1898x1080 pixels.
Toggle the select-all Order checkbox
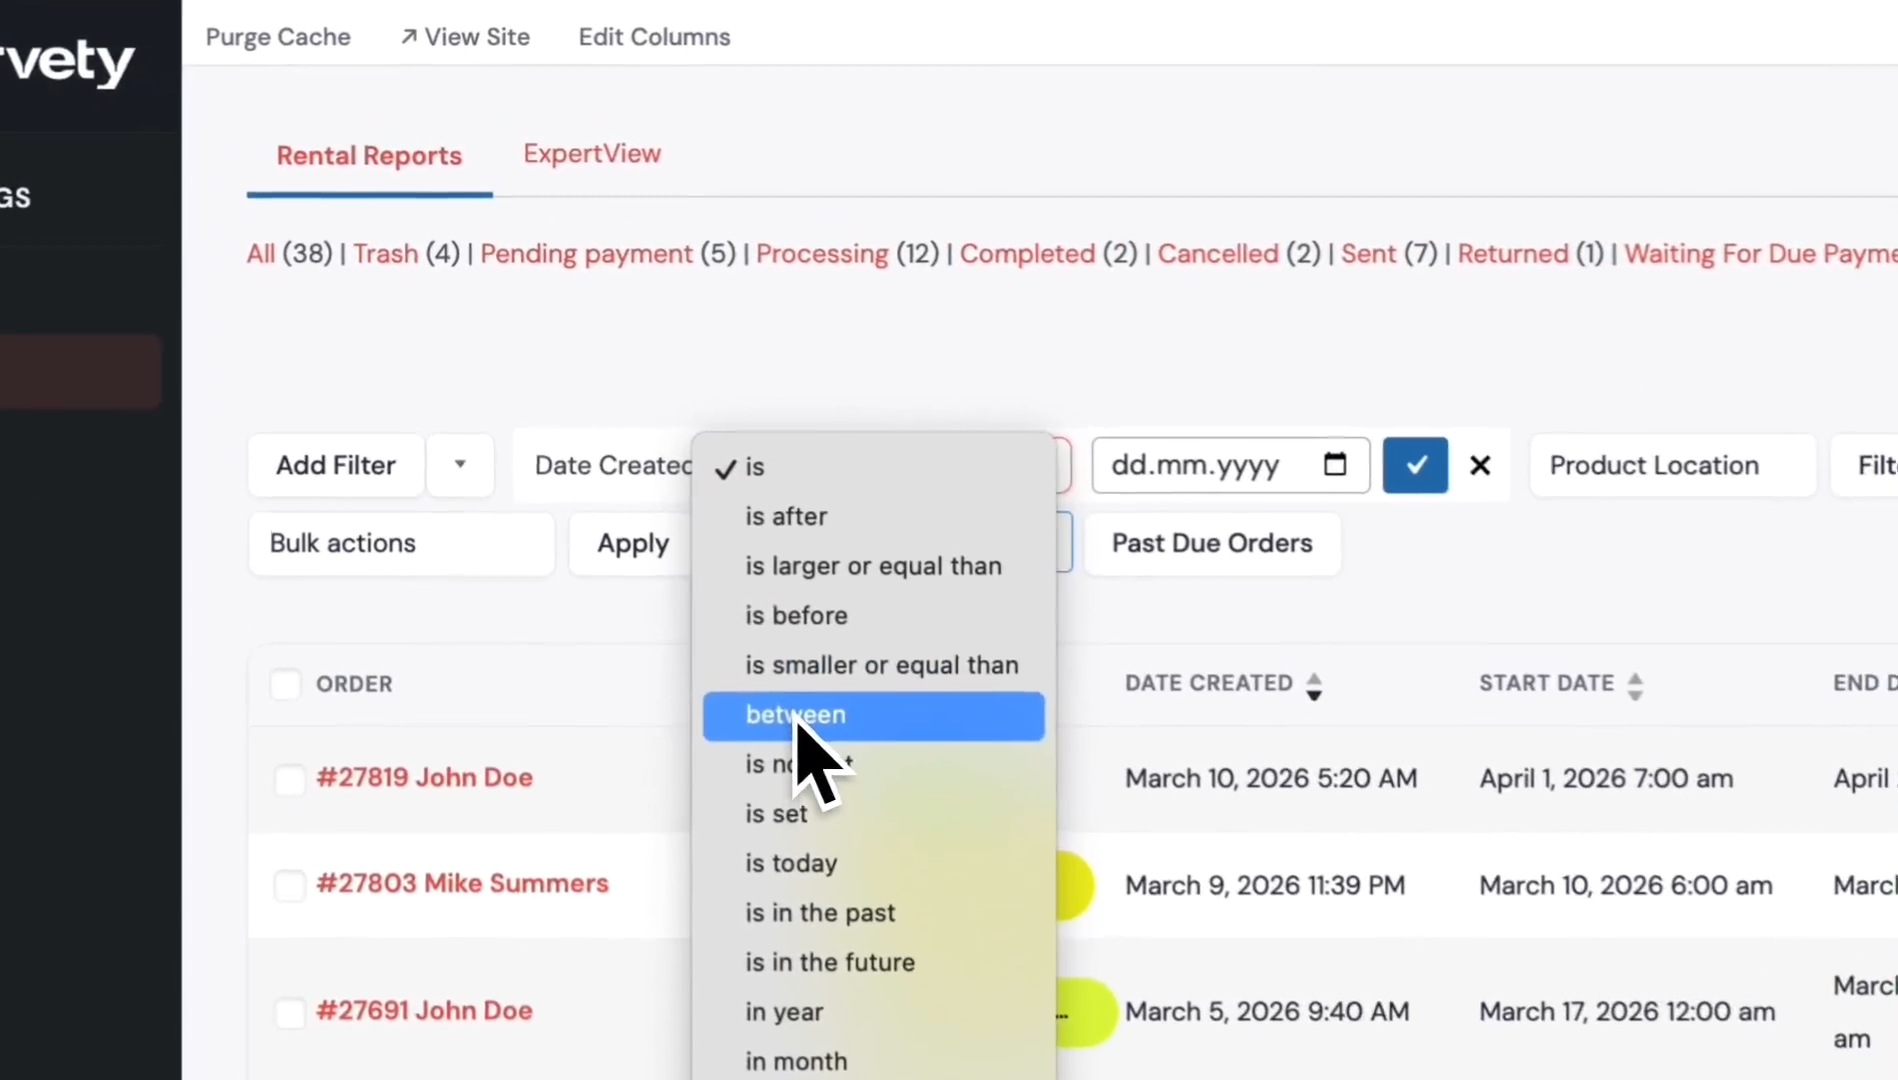285,684
